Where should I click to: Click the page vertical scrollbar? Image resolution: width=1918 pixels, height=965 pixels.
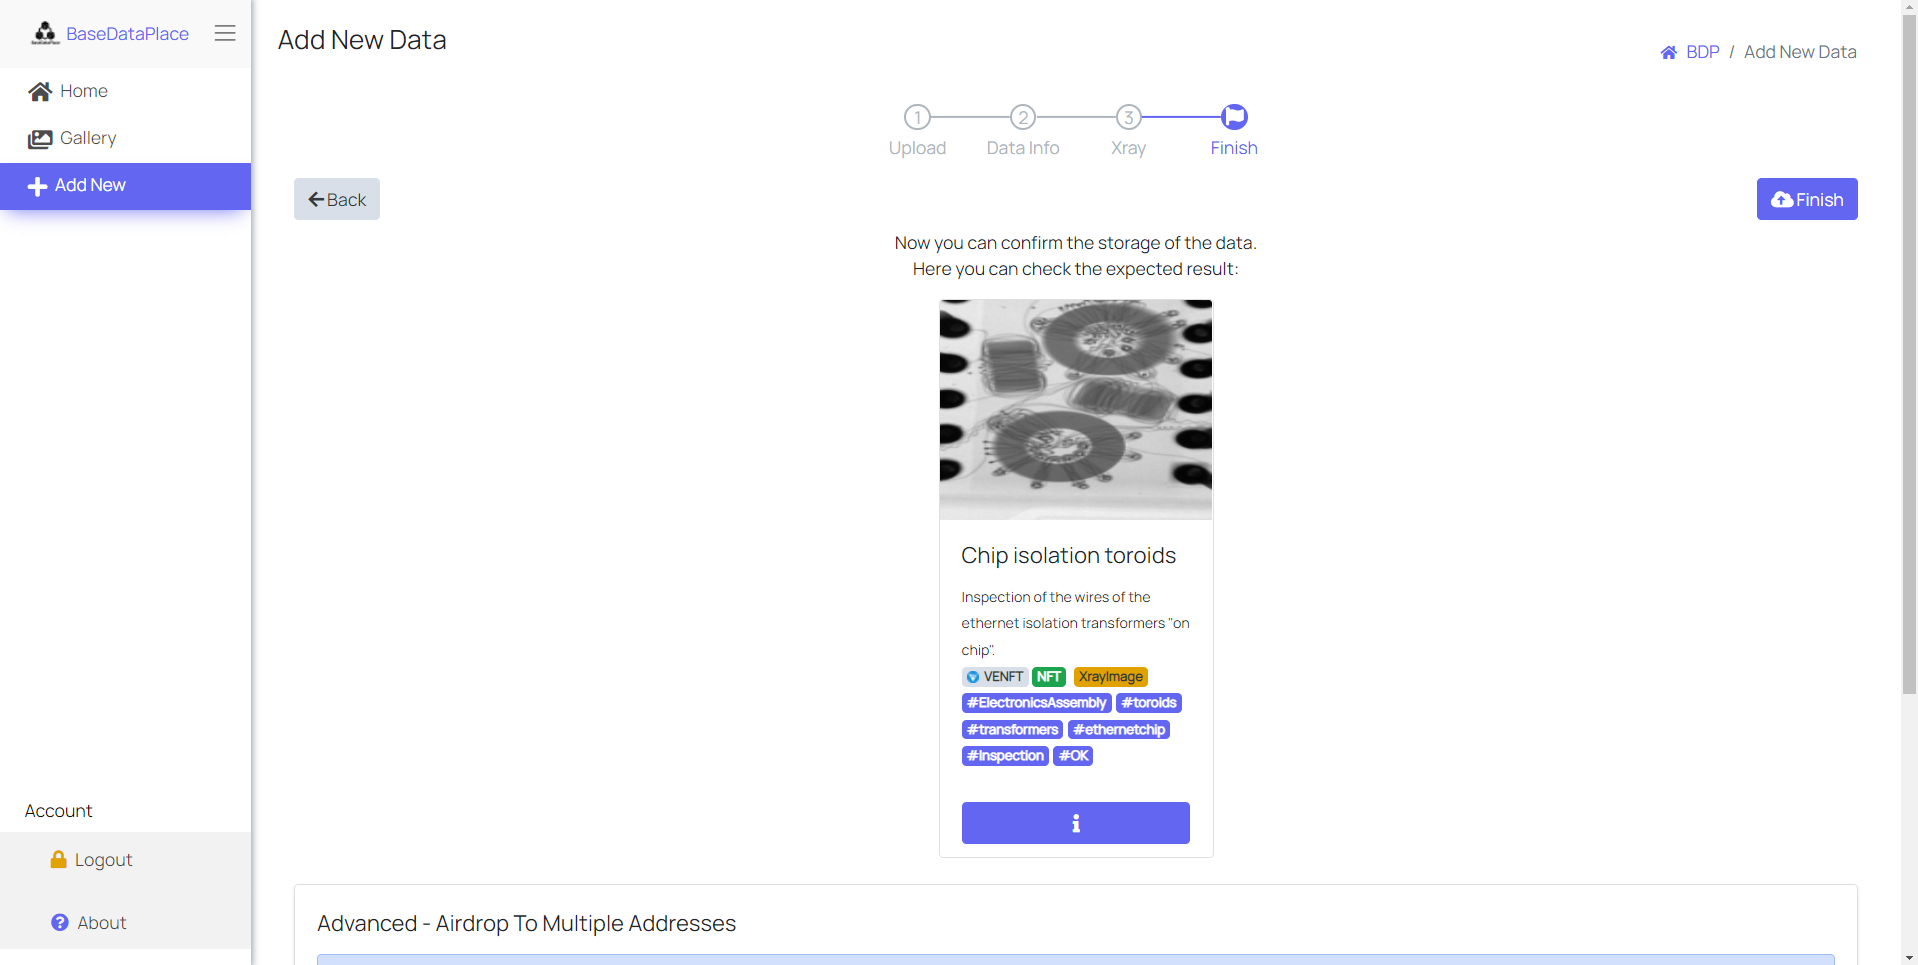(1909, 400)
